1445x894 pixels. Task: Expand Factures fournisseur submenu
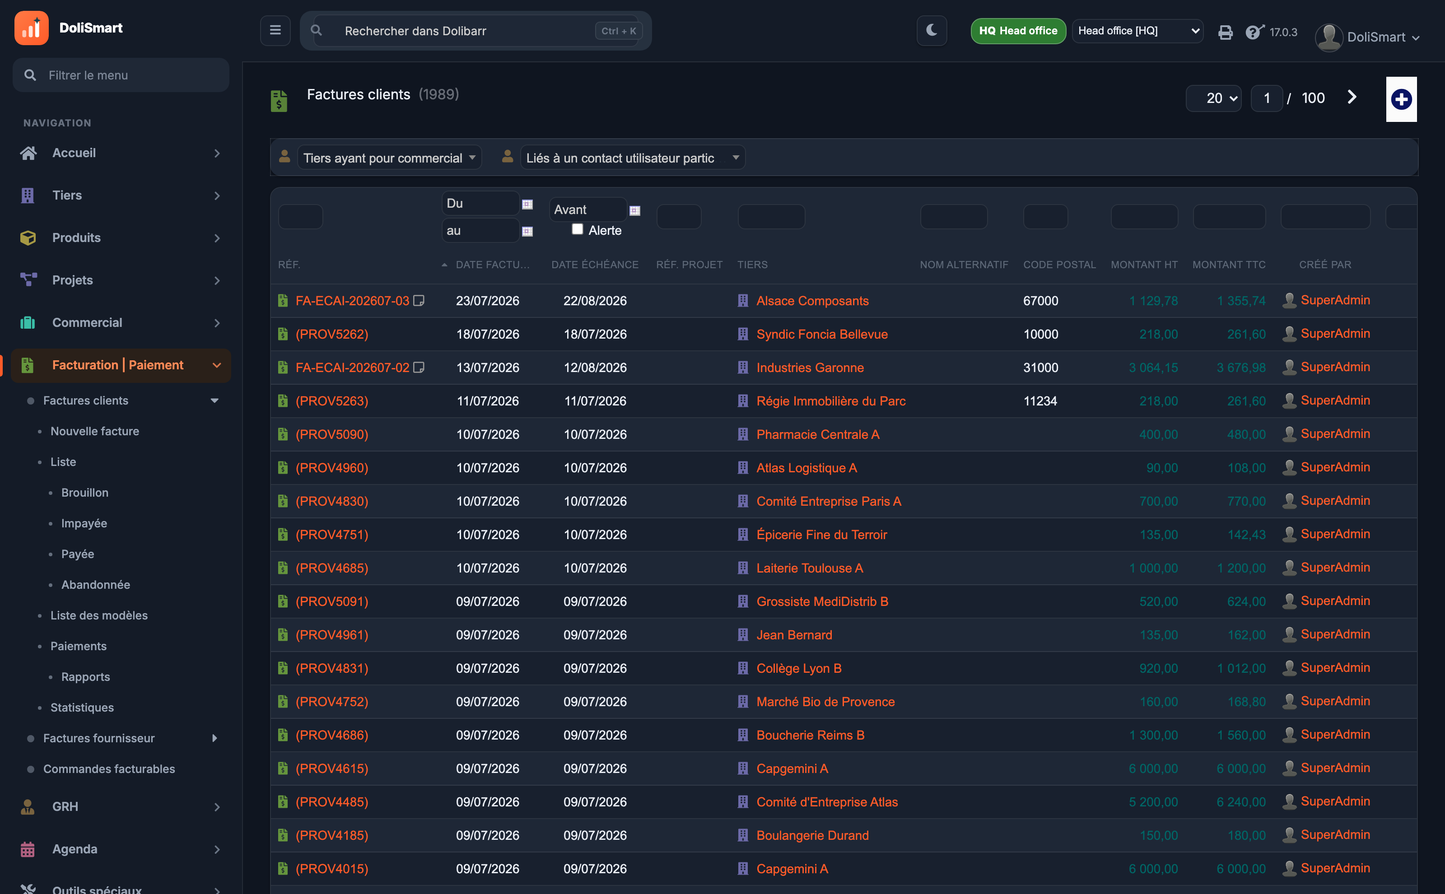(x=214, y=739)
